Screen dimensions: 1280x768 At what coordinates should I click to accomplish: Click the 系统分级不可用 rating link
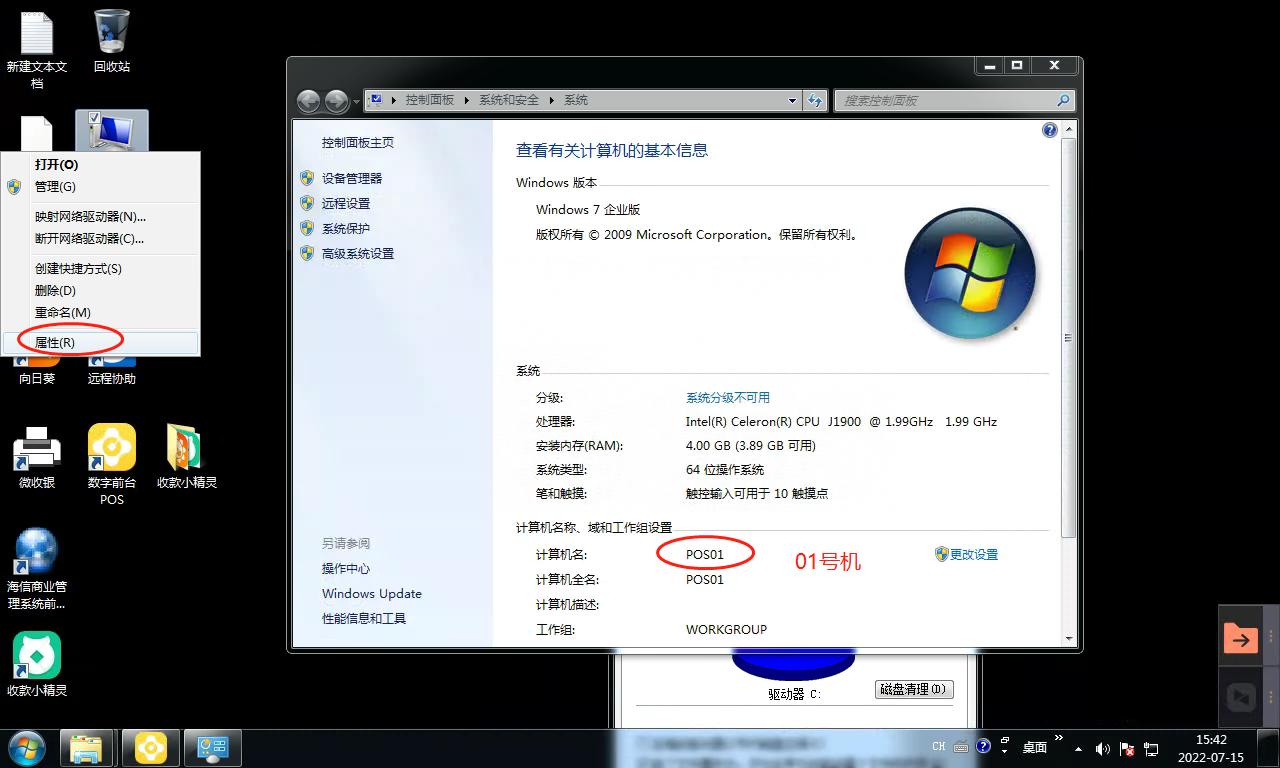tap(728, 397)
